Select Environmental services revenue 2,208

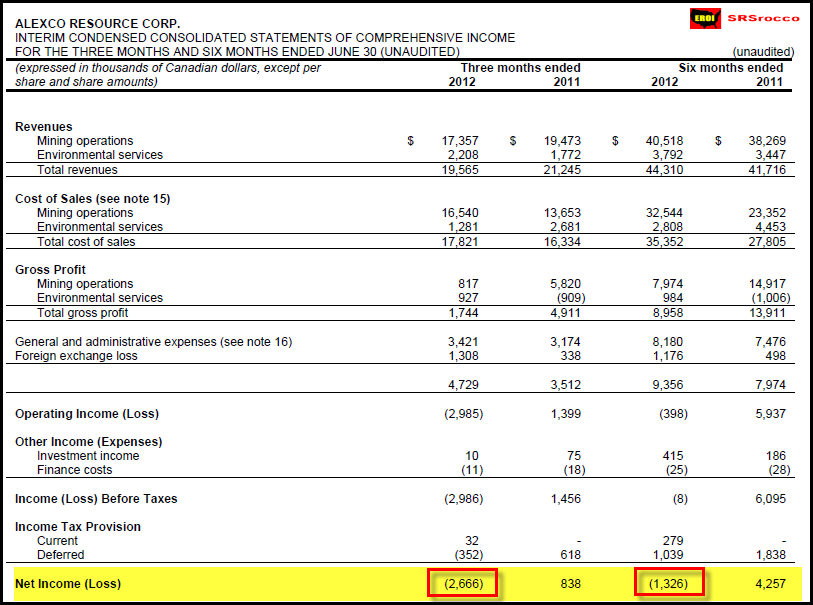click(463, 155)
